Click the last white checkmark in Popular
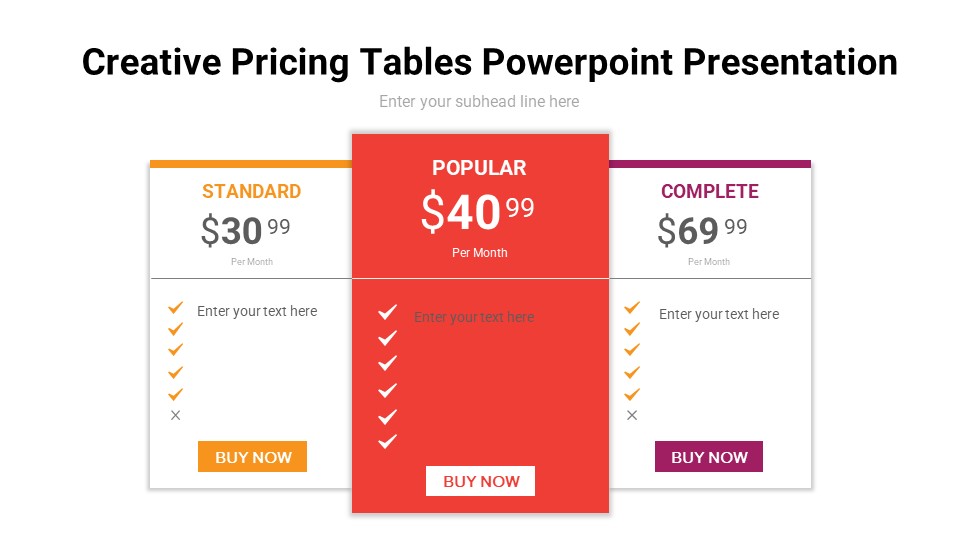 388,441
